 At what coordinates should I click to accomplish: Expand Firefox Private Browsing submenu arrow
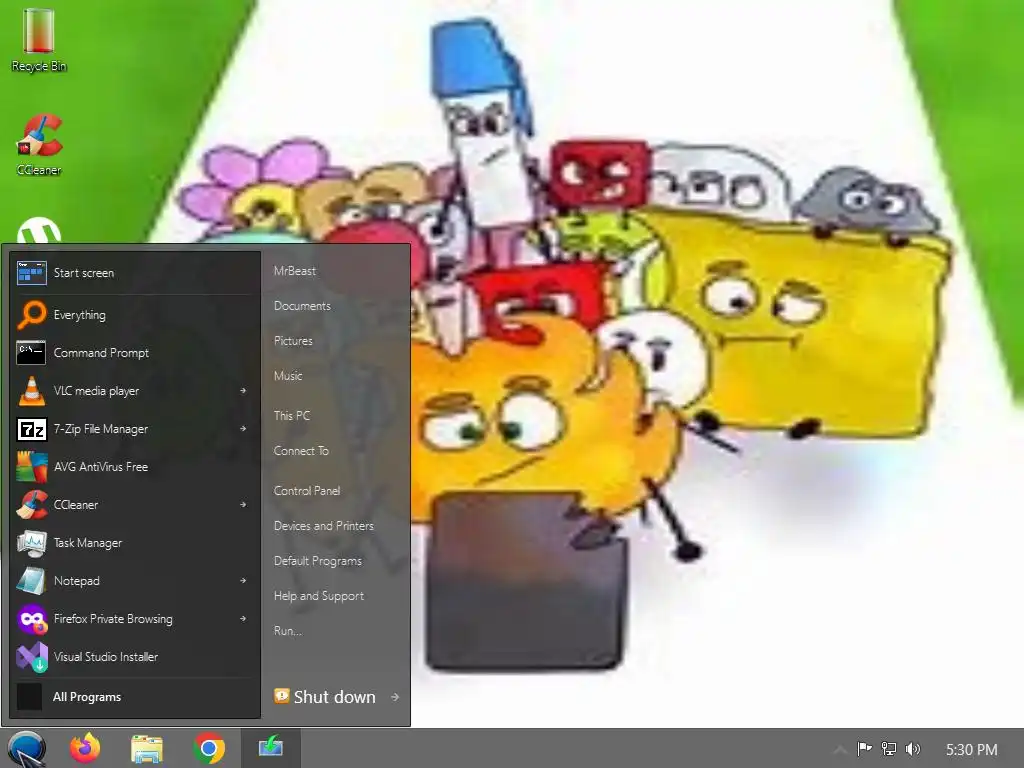(243, 618)
